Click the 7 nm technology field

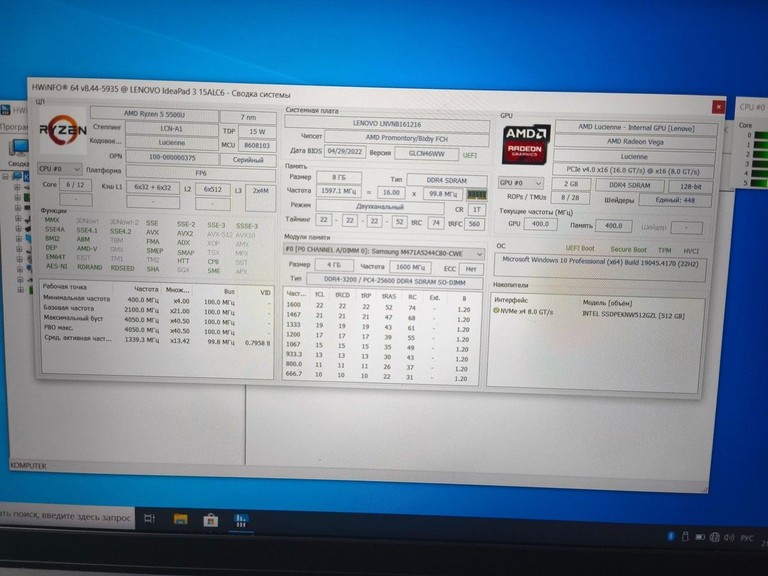[x=248, y=117]
